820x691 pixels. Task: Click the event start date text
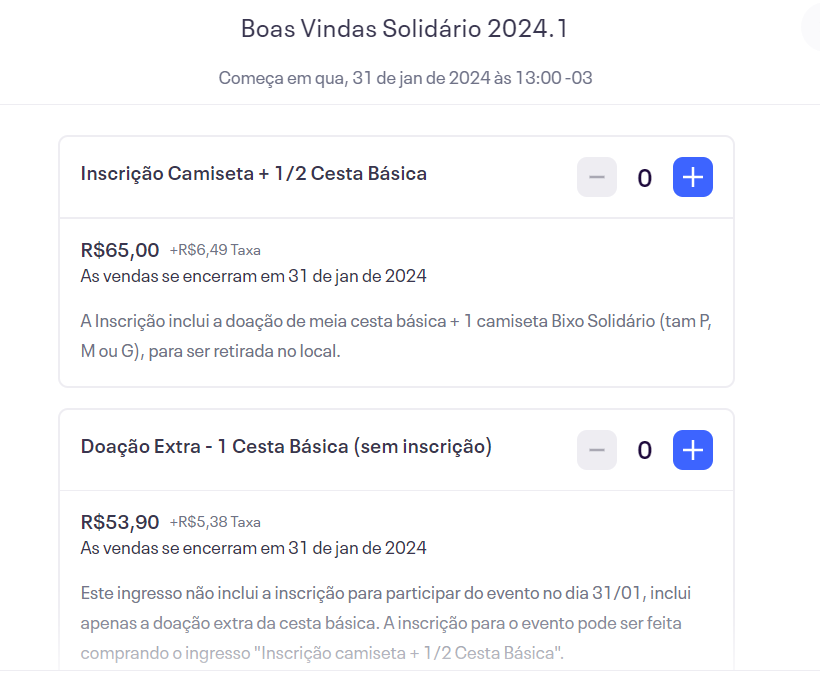[405, 78]
